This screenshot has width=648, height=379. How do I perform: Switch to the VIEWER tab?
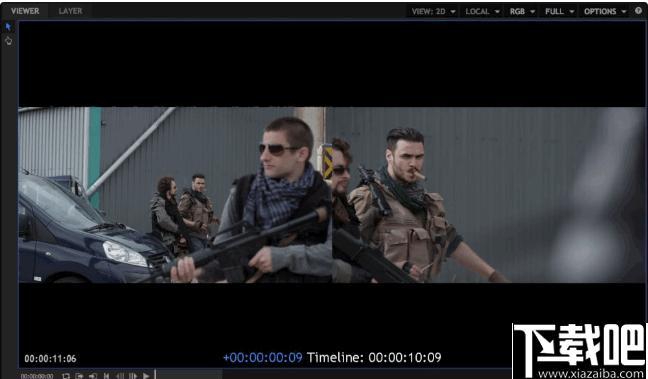(25, 11)
